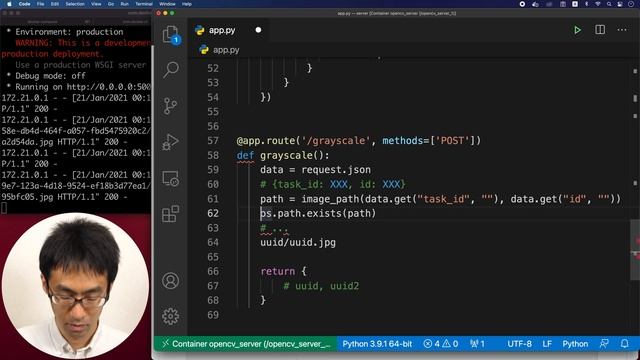640x360 pixels.
Task: Open the Go menu
Action: [x=111, y=4]
